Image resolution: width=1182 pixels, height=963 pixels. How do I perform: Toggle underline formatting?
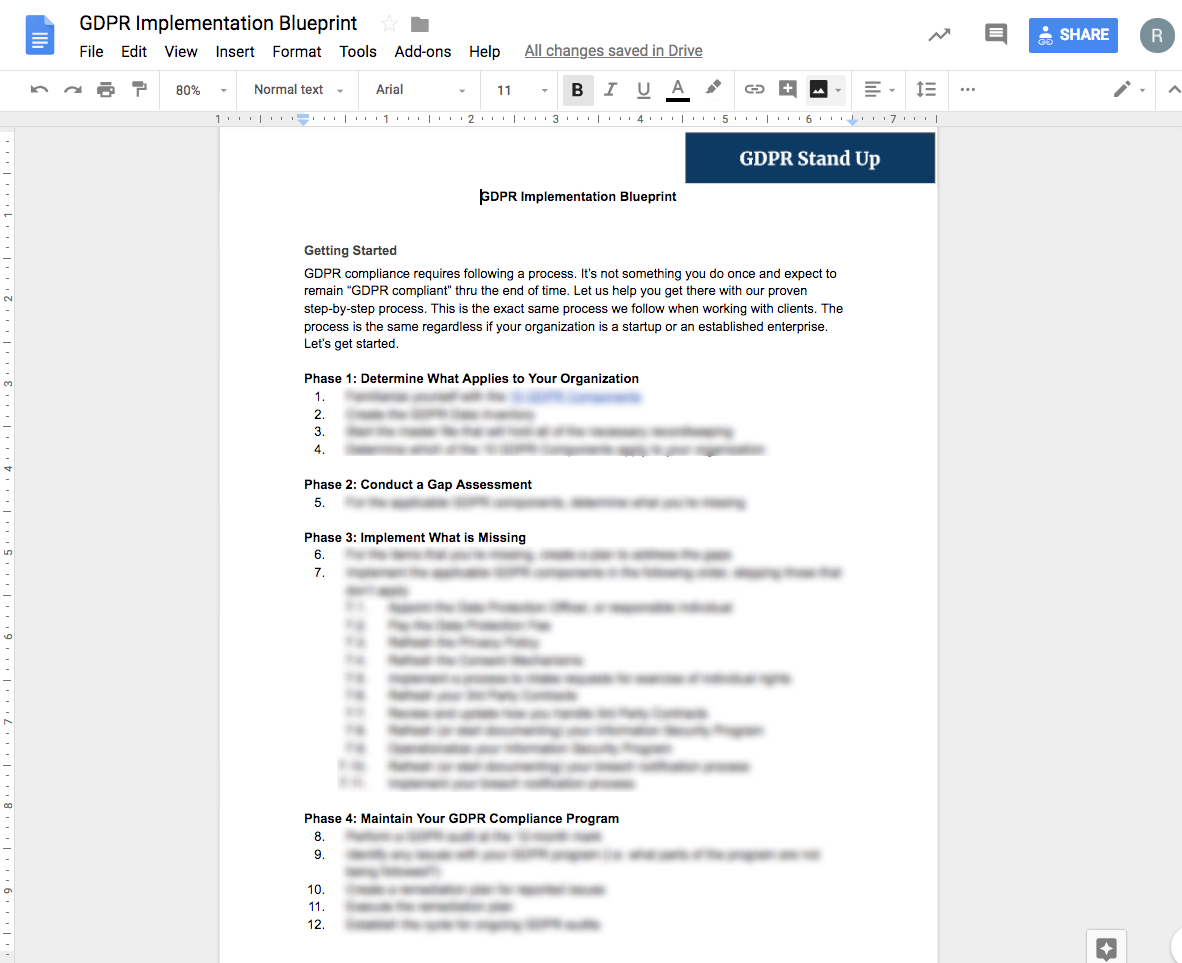point(643,90)
